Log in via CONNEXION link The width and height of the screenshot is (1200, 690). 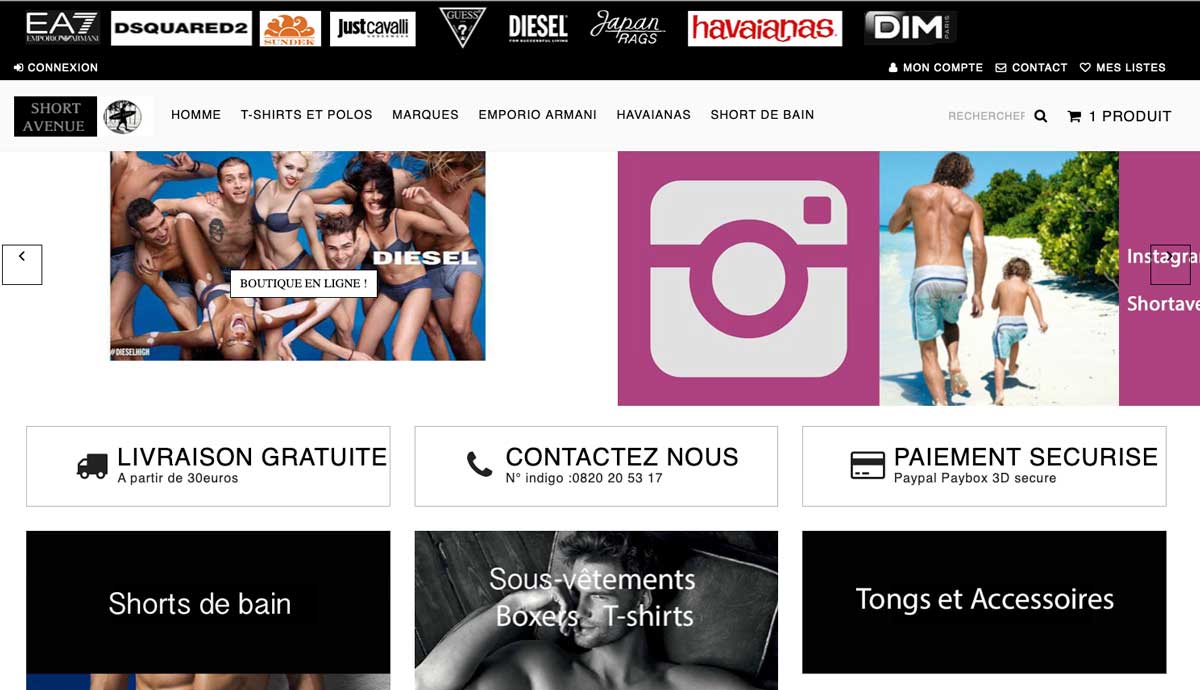tap(56, 68)
